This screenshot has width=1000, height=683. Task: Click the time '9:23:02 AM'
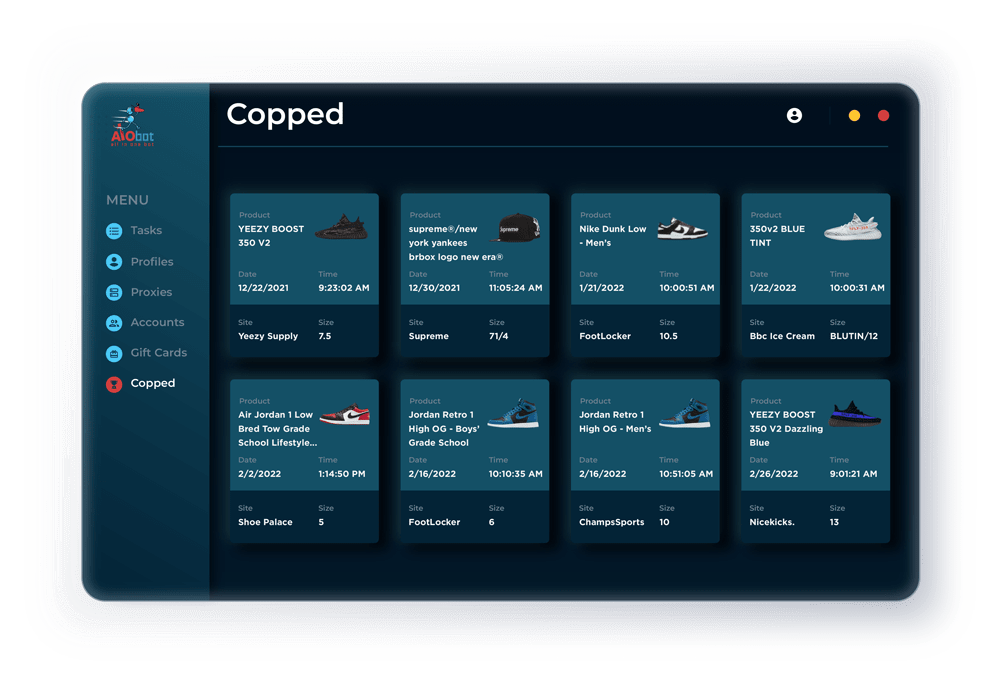coord(344,288)
